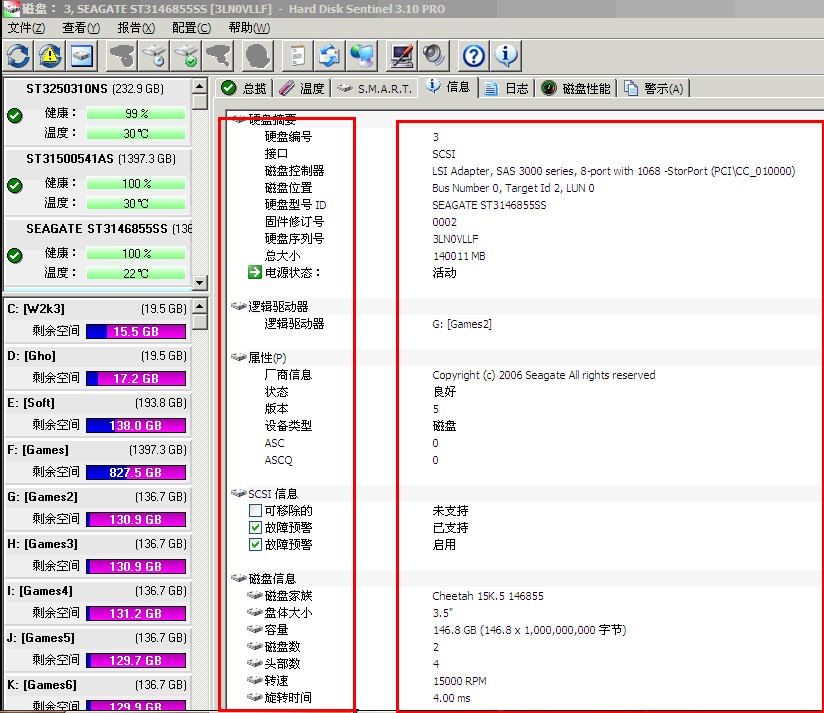Click the 属性(P) section header
The image size is (824, 713).
(267, 357)
